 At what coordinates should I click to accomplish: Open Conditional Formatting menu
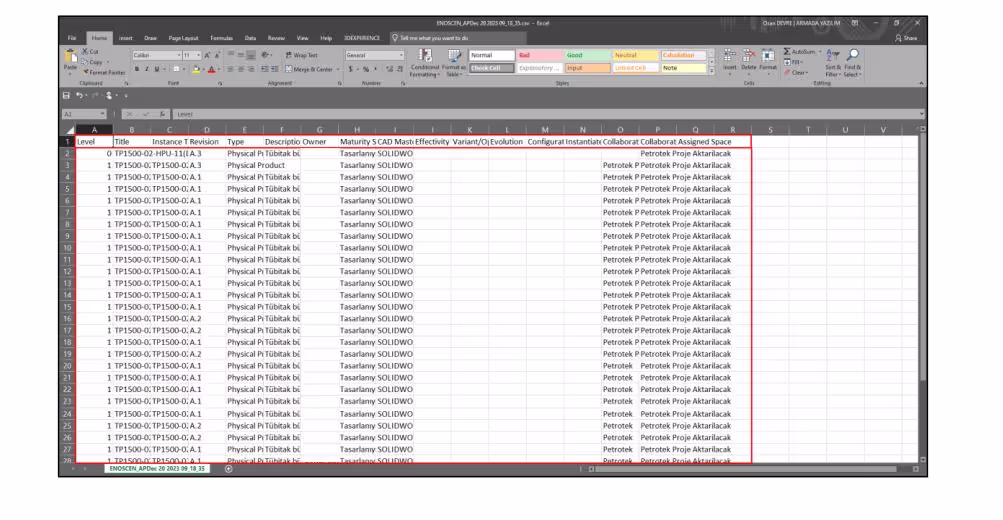[x=425, y=63]
